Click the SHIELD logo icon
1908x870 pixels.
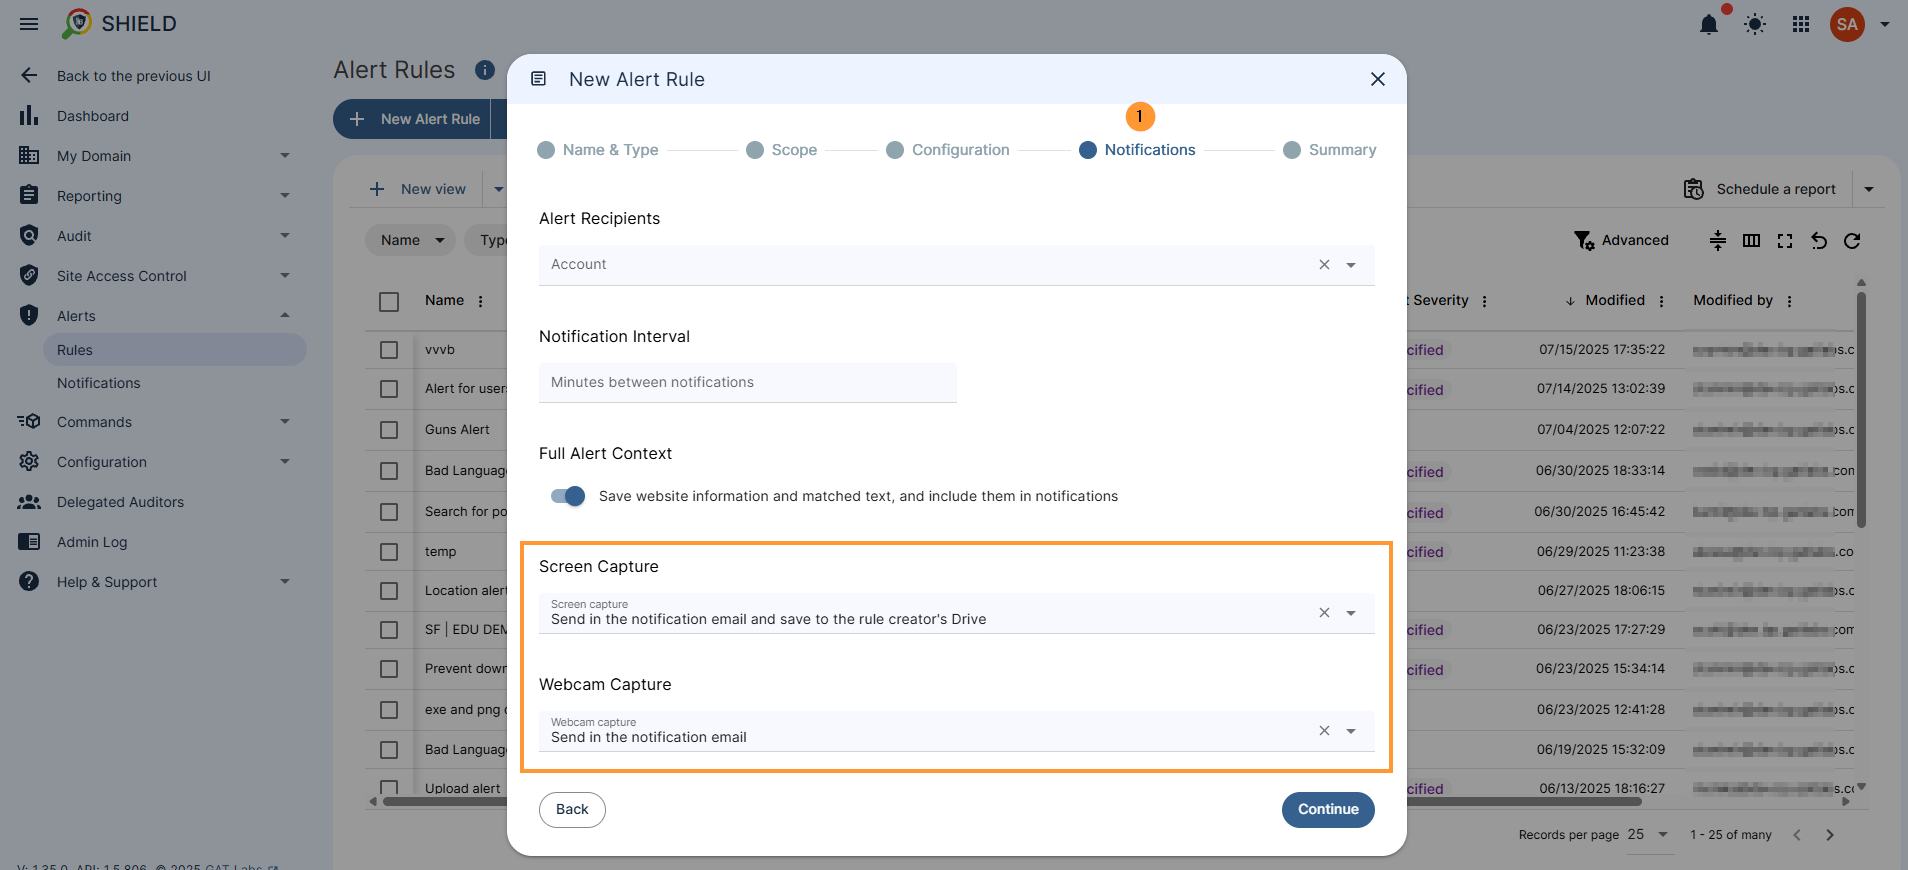coord(76,24)
